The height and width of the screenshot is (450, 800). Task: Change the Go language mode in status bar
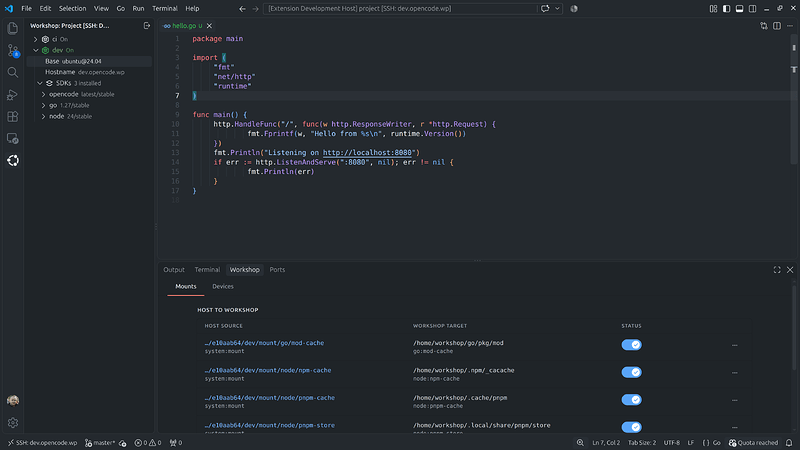point(717,443)
